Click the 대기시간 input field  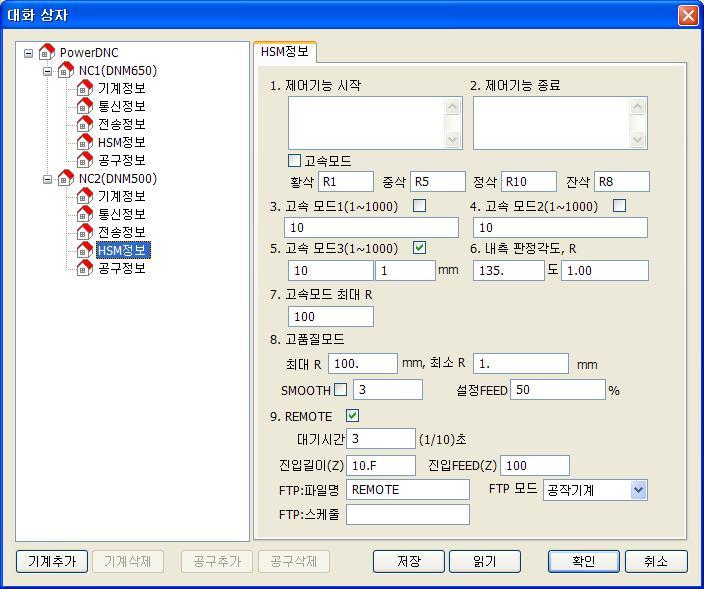pos(381,439)
